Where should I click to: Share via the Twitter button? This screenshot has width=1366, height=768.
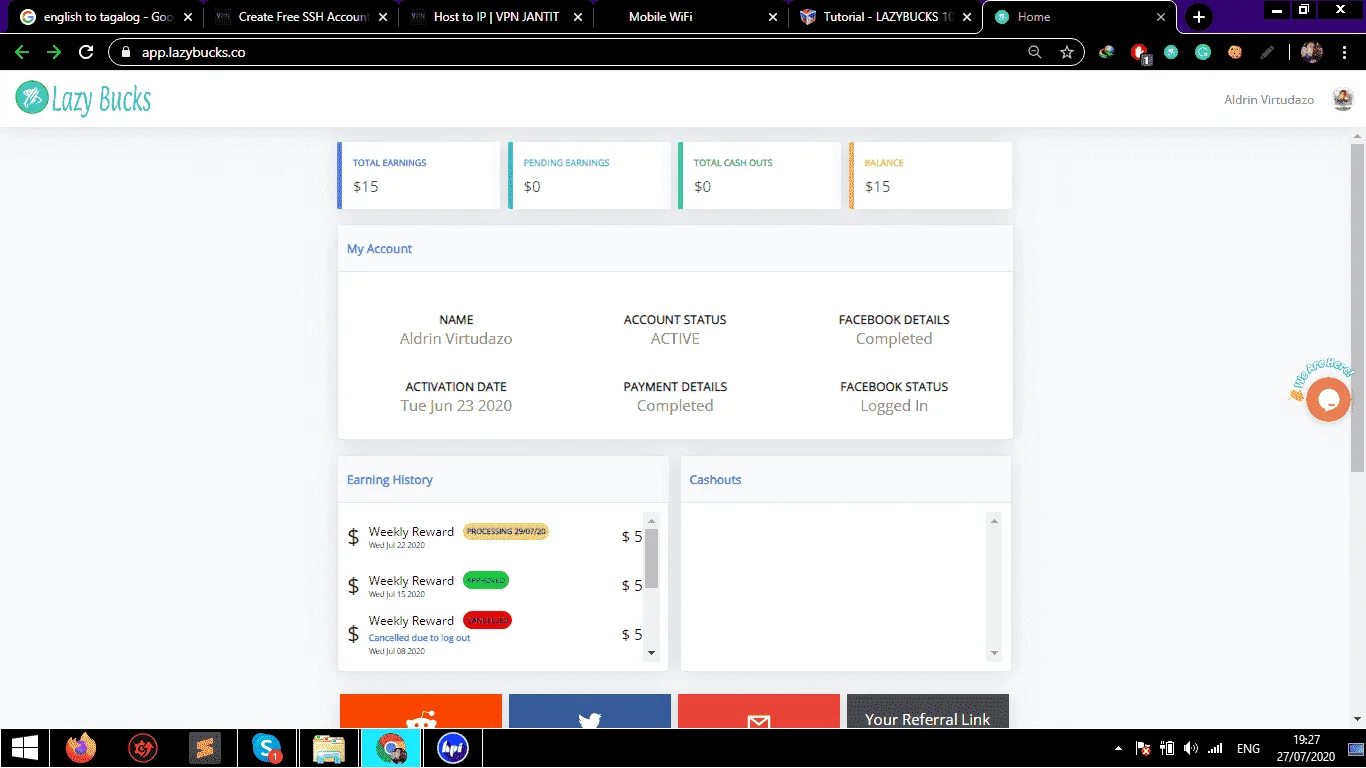pyautogui.click(x=590, y=711)
